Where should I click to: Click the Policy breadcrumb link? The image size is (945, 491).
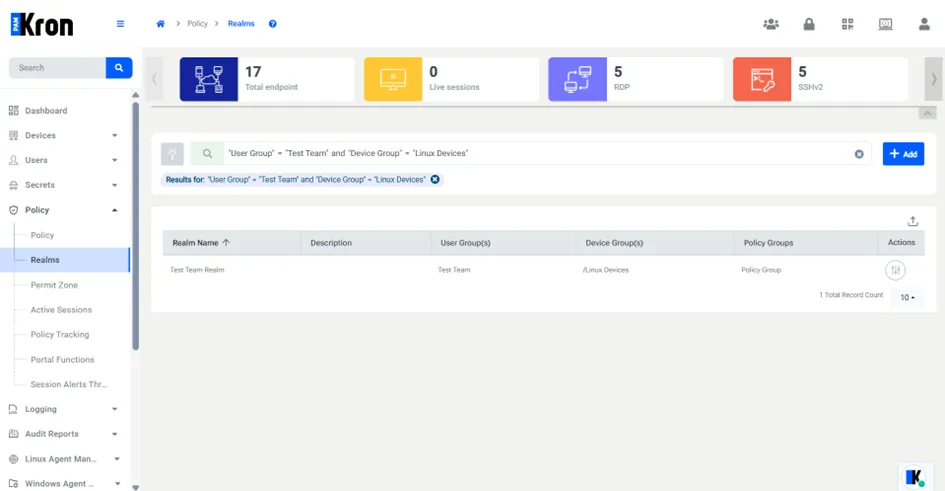[x=197, y=23]
